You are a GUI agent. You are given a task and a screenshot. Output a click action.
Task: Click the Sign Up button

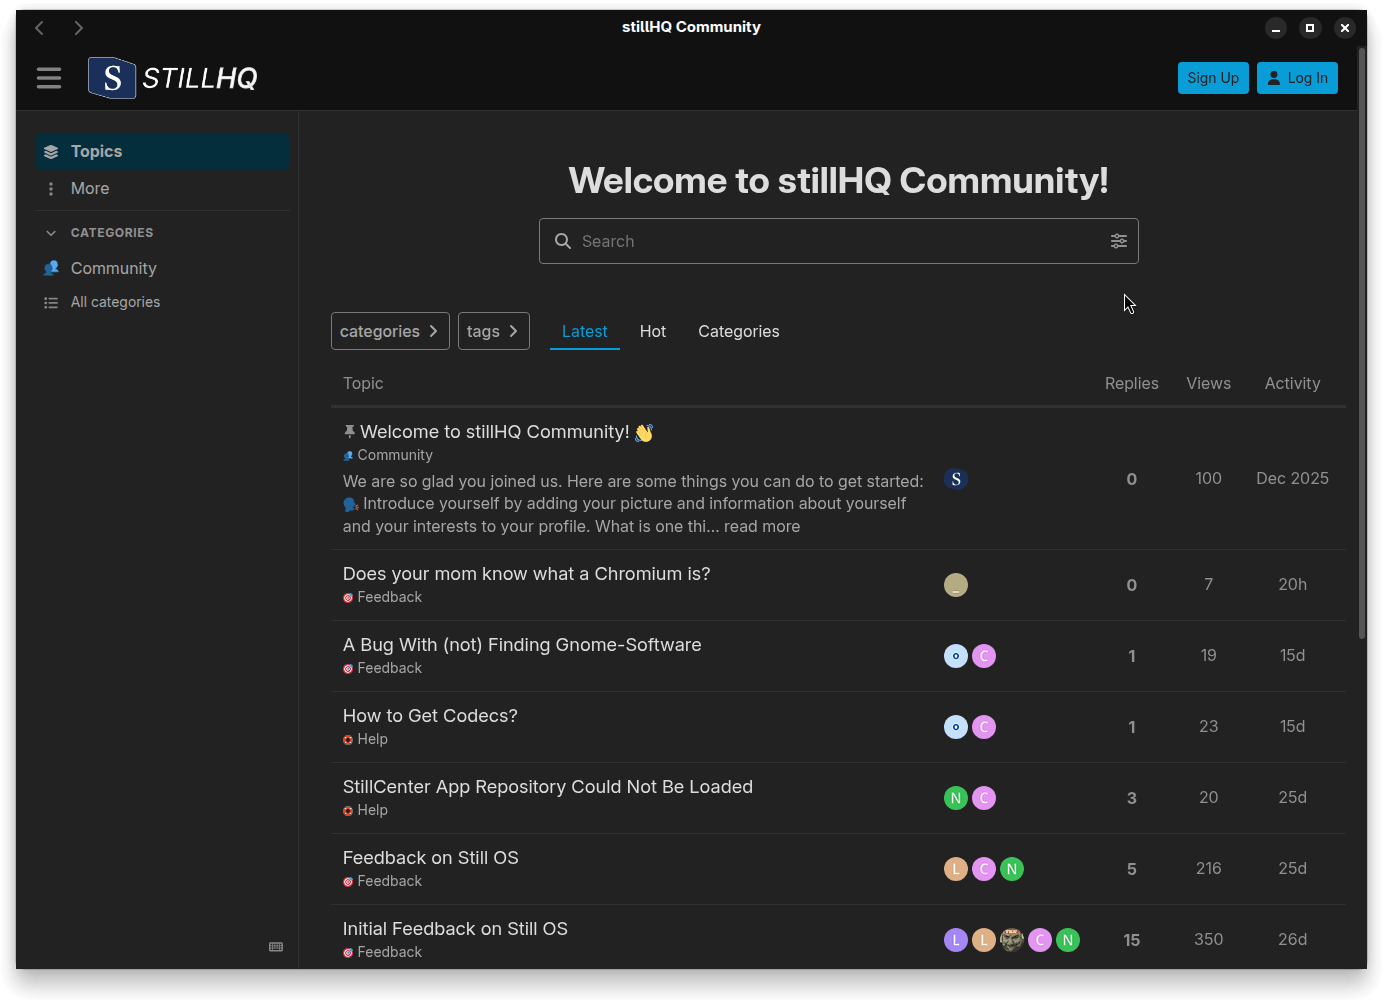(x=1213, y=78)
